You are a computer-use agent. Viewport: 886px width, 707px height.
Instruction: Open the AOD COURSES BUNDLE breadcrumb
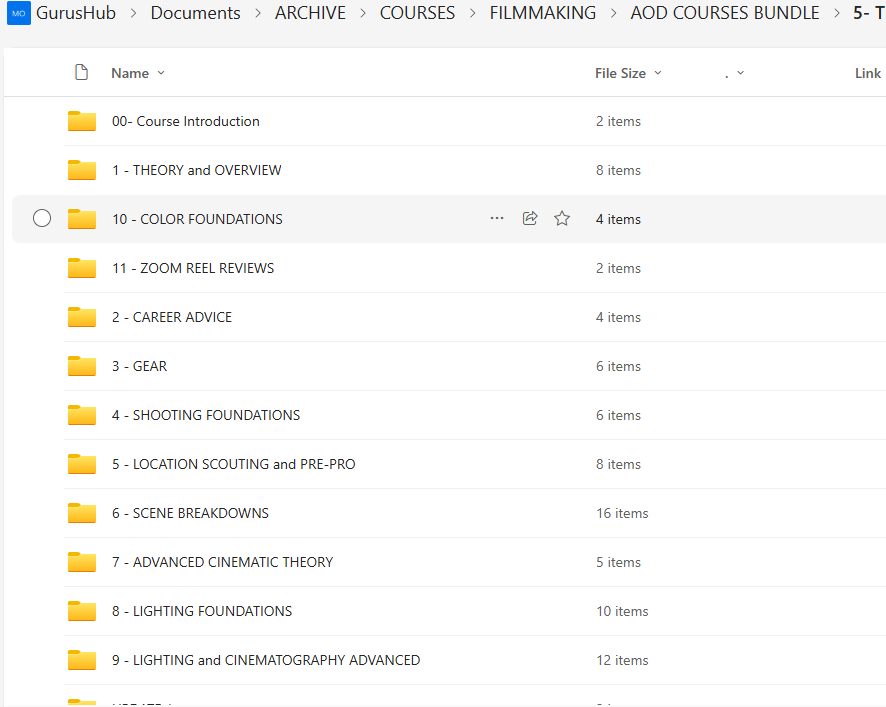click(x=724, y=13)
